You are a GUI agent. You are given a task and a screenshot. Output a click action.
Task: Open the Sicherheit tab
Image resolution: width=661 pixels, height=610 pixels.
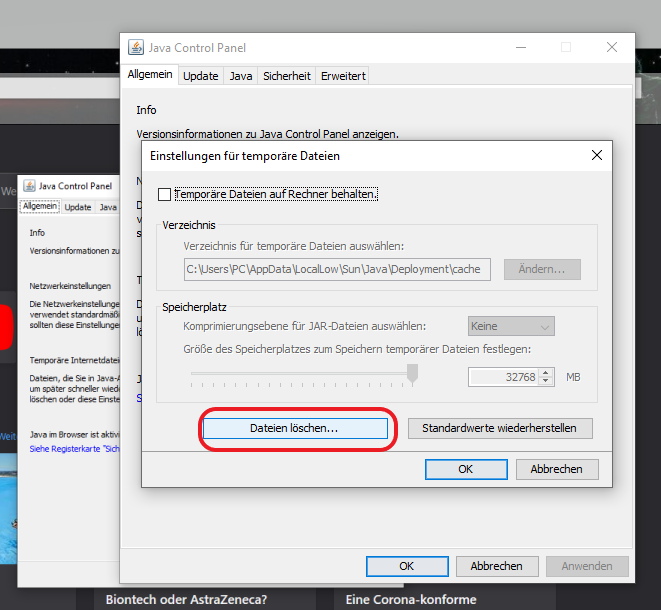pos(287,76)
